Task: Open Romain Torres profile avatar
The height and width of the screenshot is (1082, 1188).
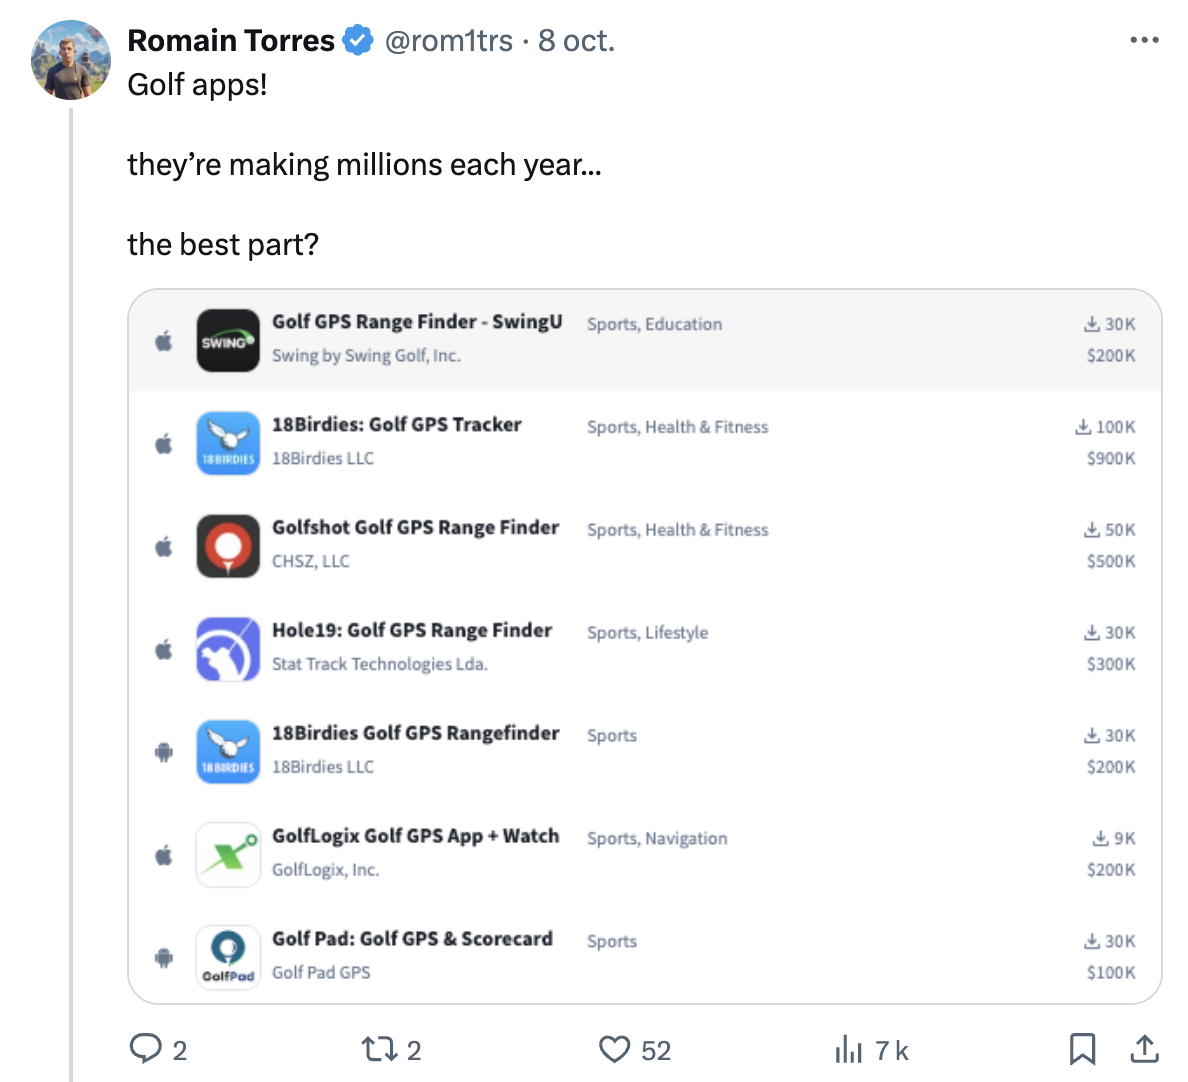Action: [71, 60]
